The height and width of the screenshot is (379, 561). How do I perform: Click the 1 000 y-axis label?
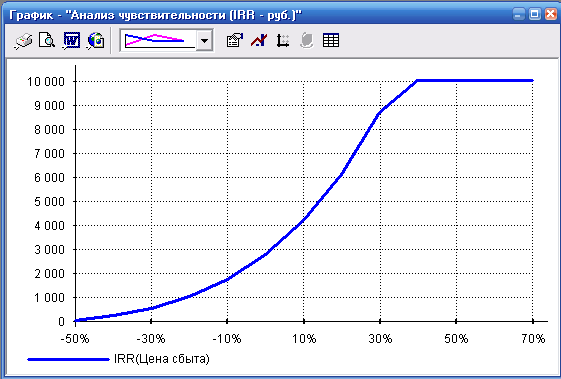click(x=49, y=298)
